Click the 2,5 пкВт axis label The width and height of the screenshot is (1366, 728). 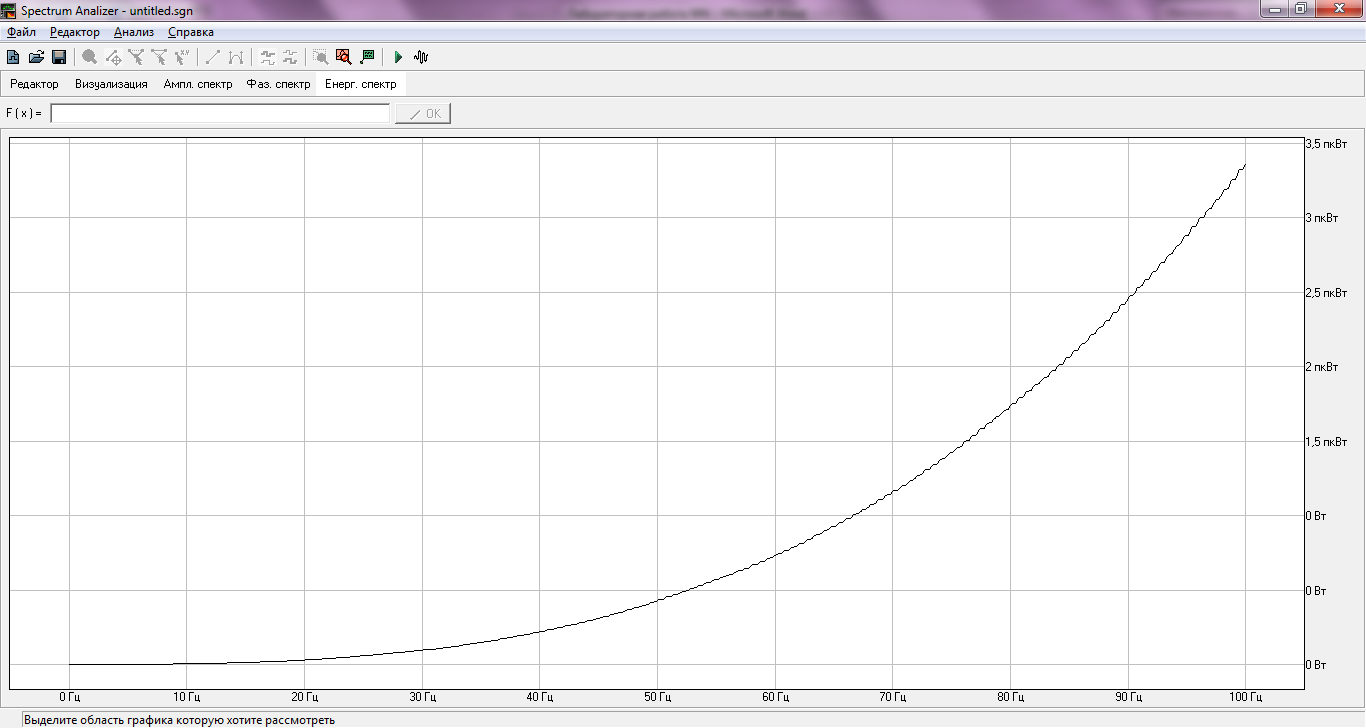tap(1327, 293)
